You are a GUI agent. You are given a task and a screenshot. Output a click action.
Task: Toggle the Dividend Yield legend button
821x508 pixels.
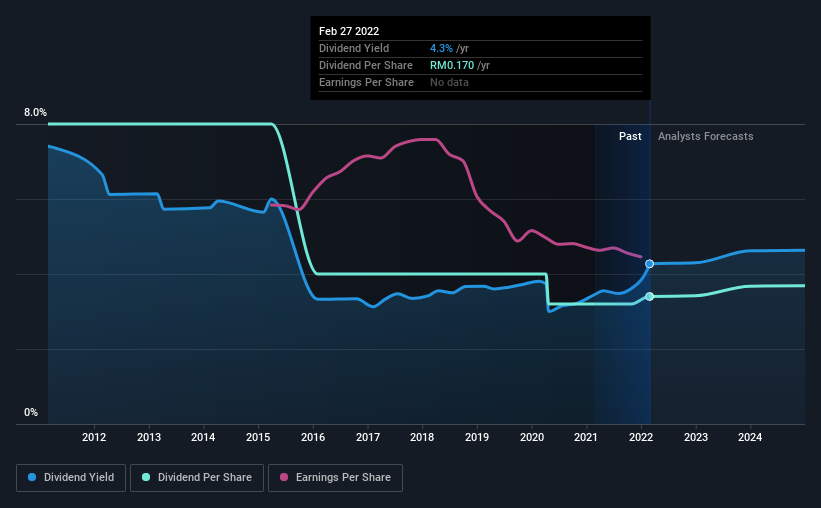[x=71, y=478]
